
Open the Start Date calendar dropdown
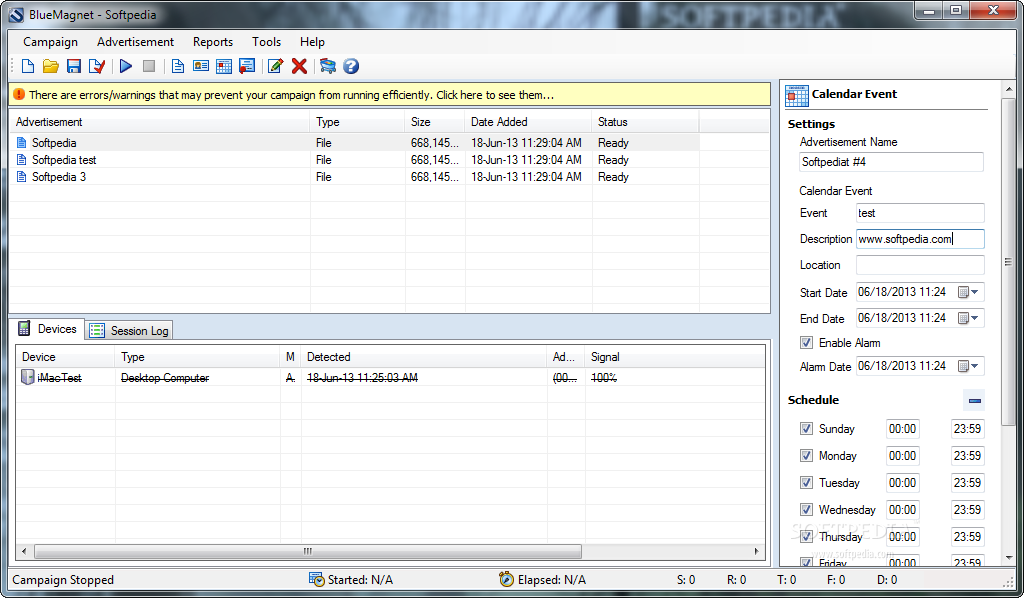coord(968,292)
